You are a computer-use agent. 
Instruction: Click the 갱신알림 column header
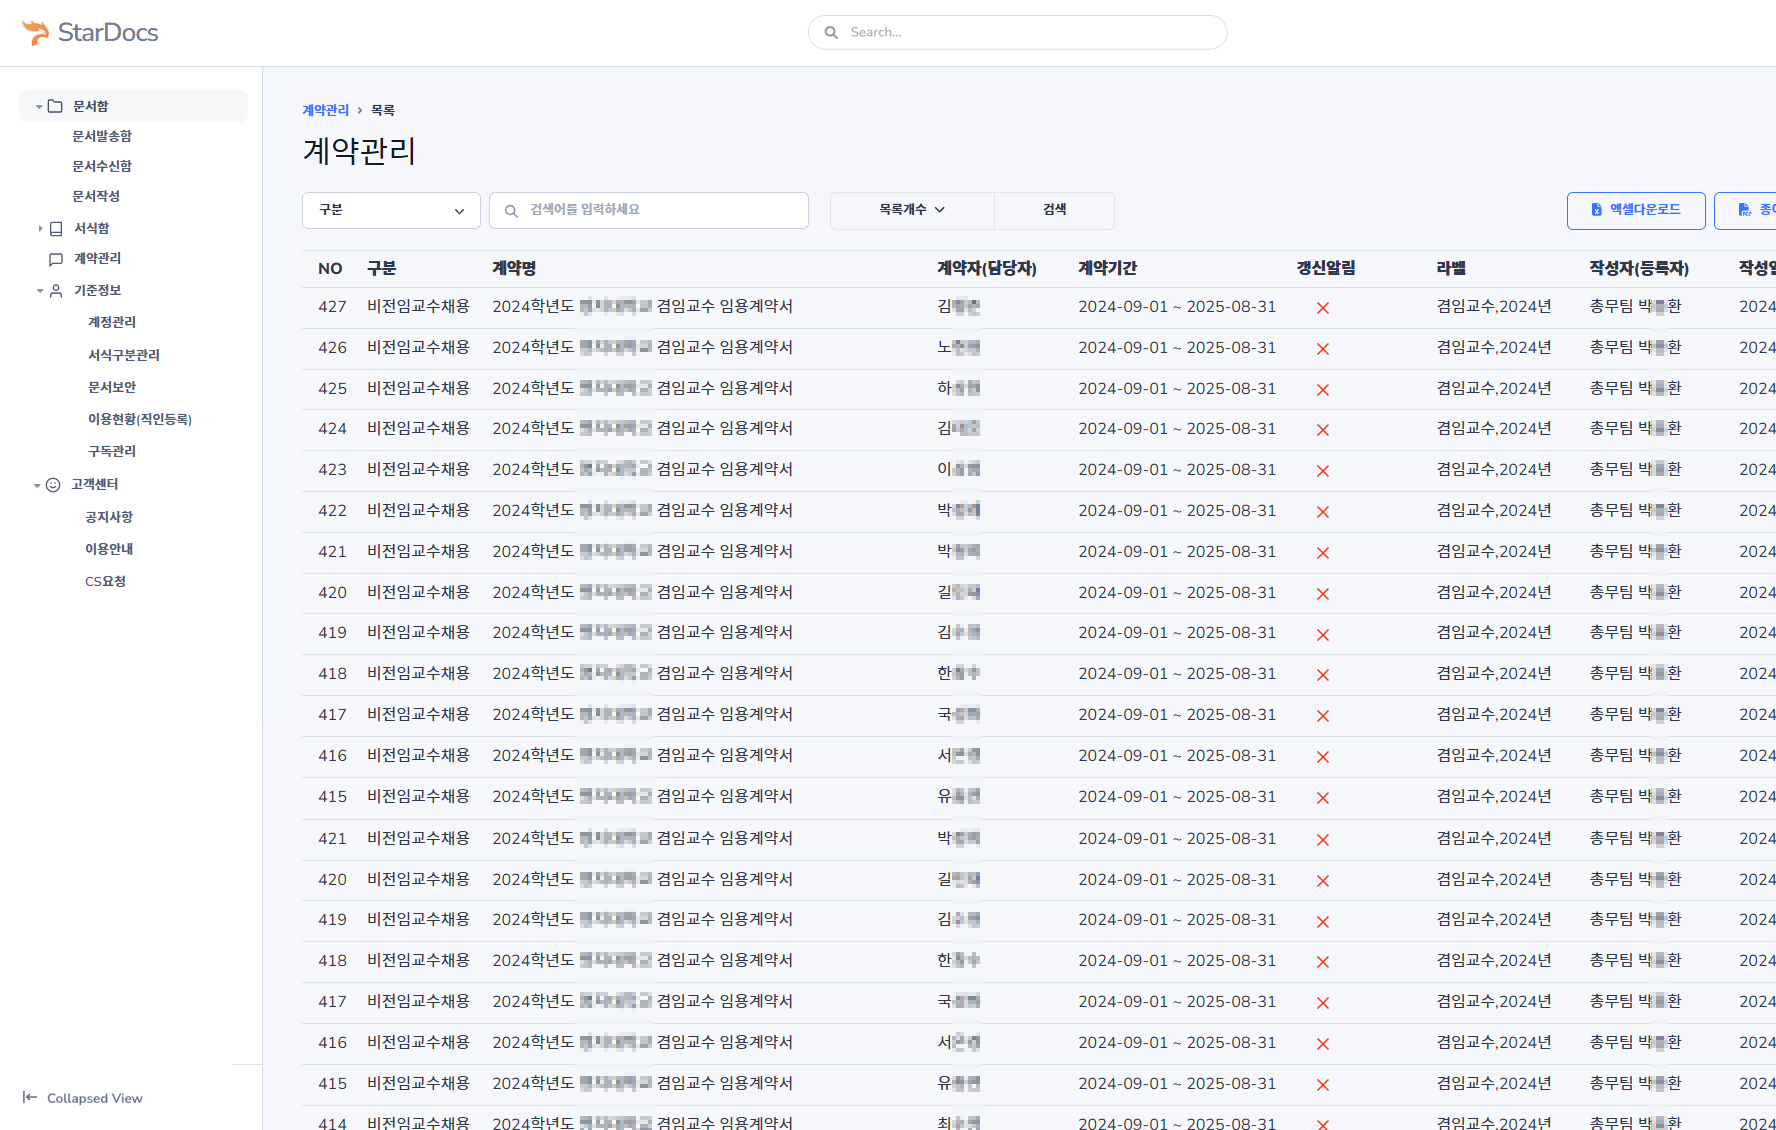(1326, 268)
